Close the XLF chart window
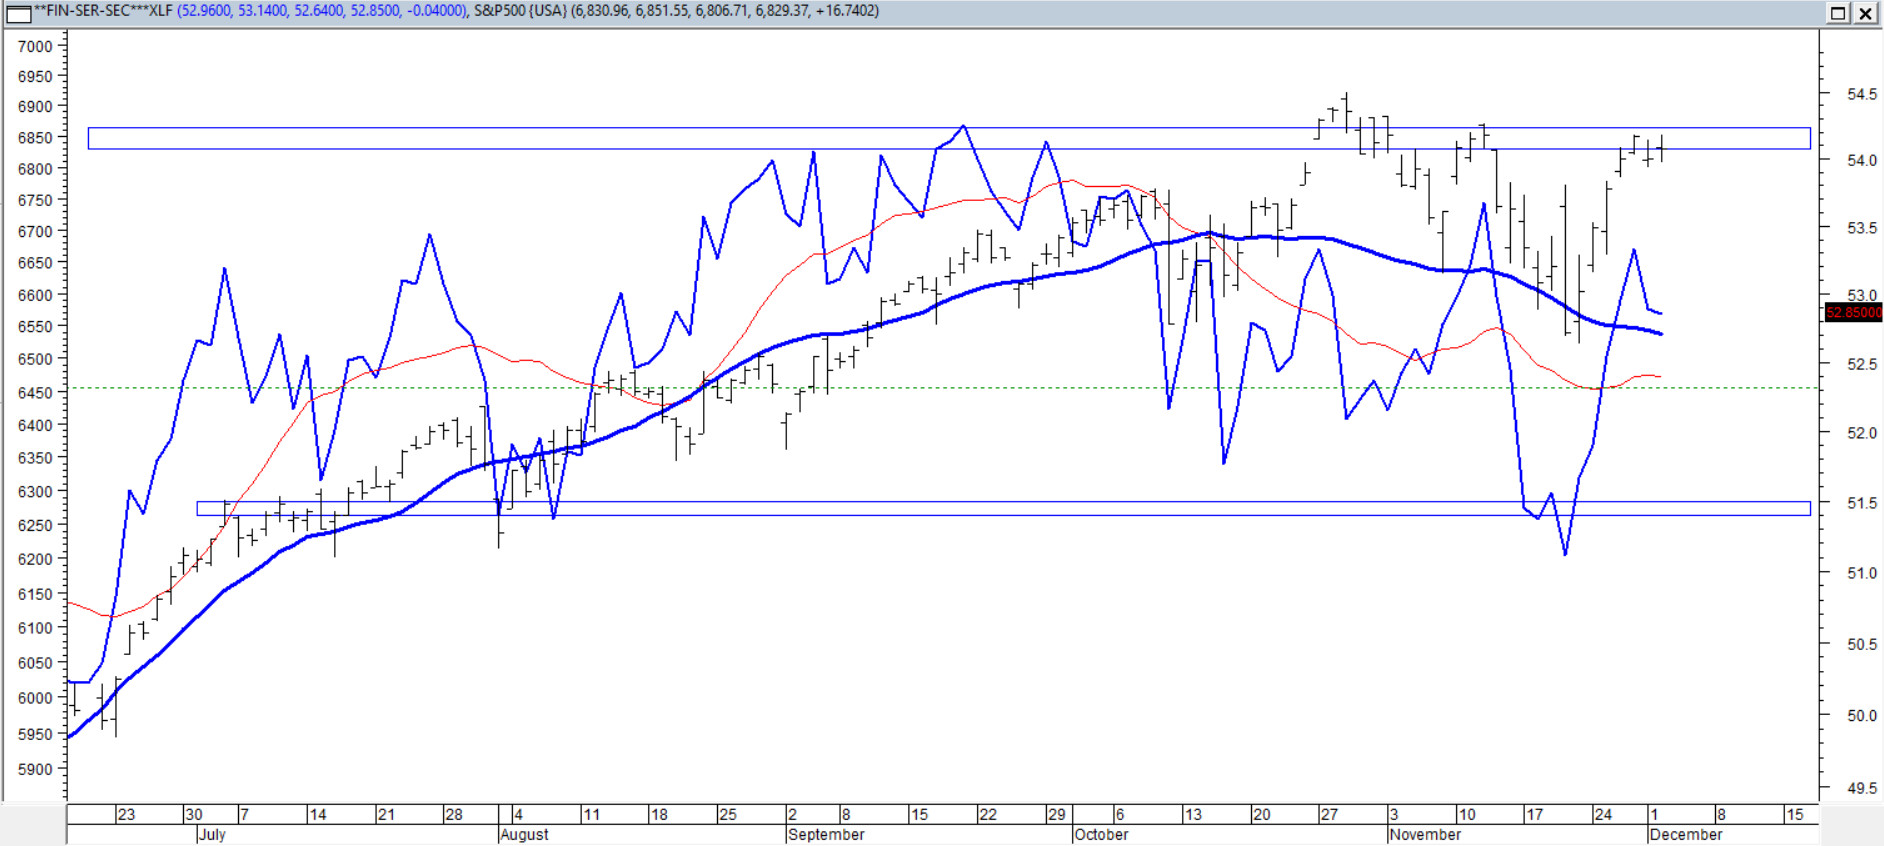 [1866, 13]
